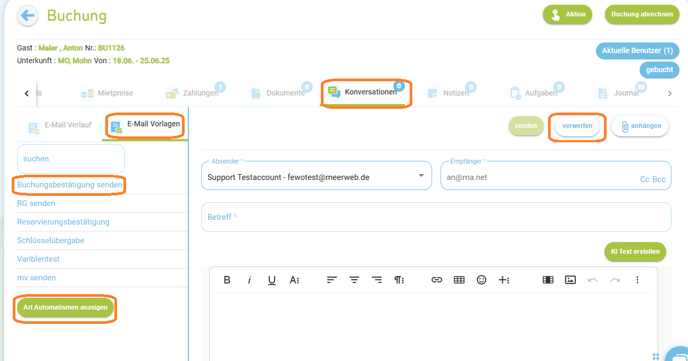Open the three-dot more options menu
Image resolution: width=688 pixels, height=361 pixels.
click(637, 280)
